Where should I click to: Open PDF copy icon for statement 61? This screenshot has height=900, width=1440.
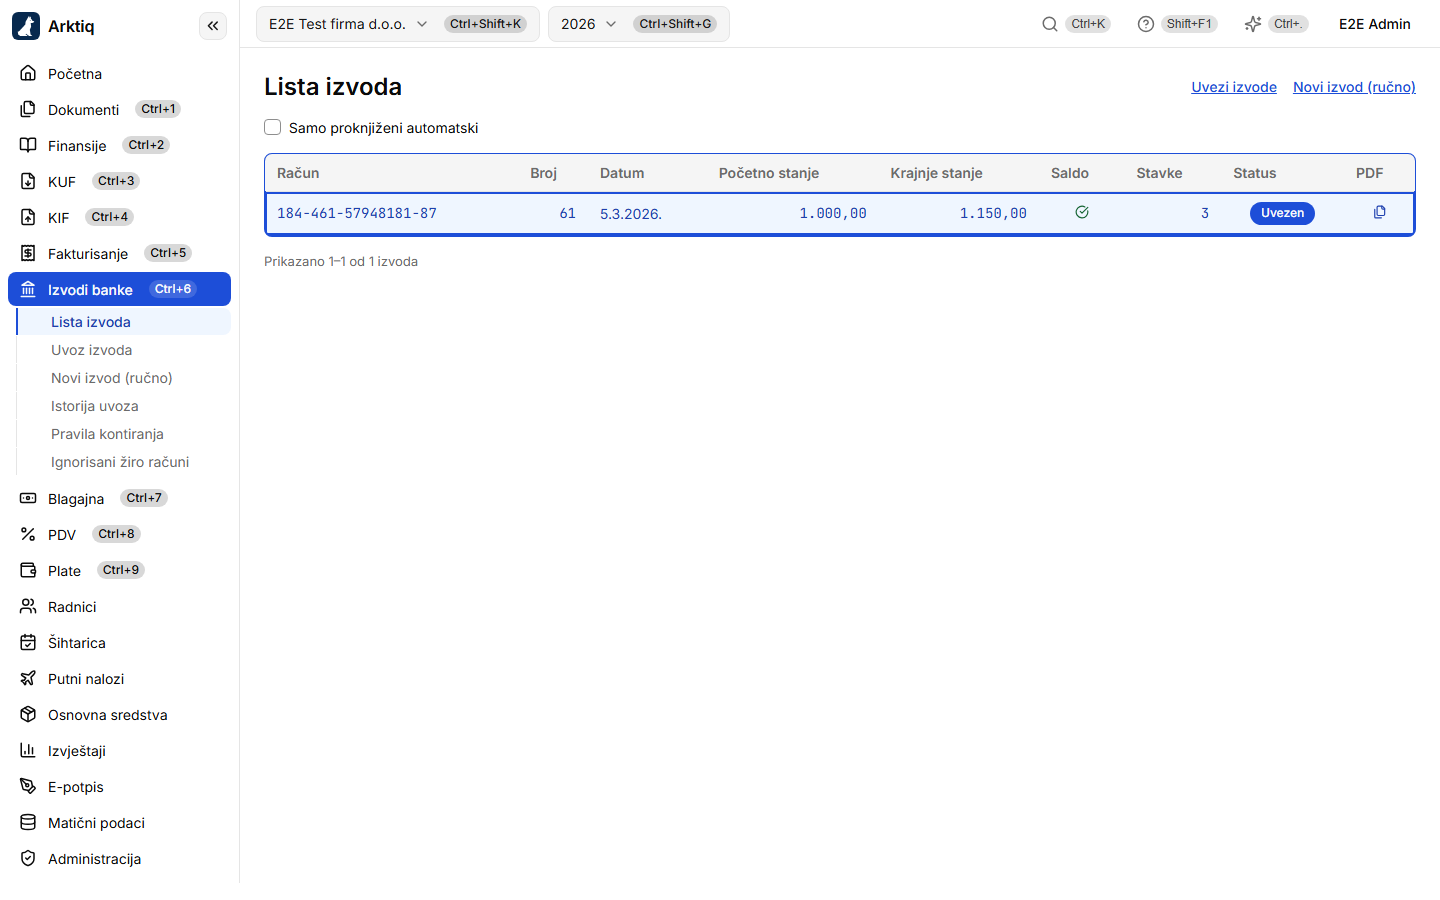(1379, 212)
